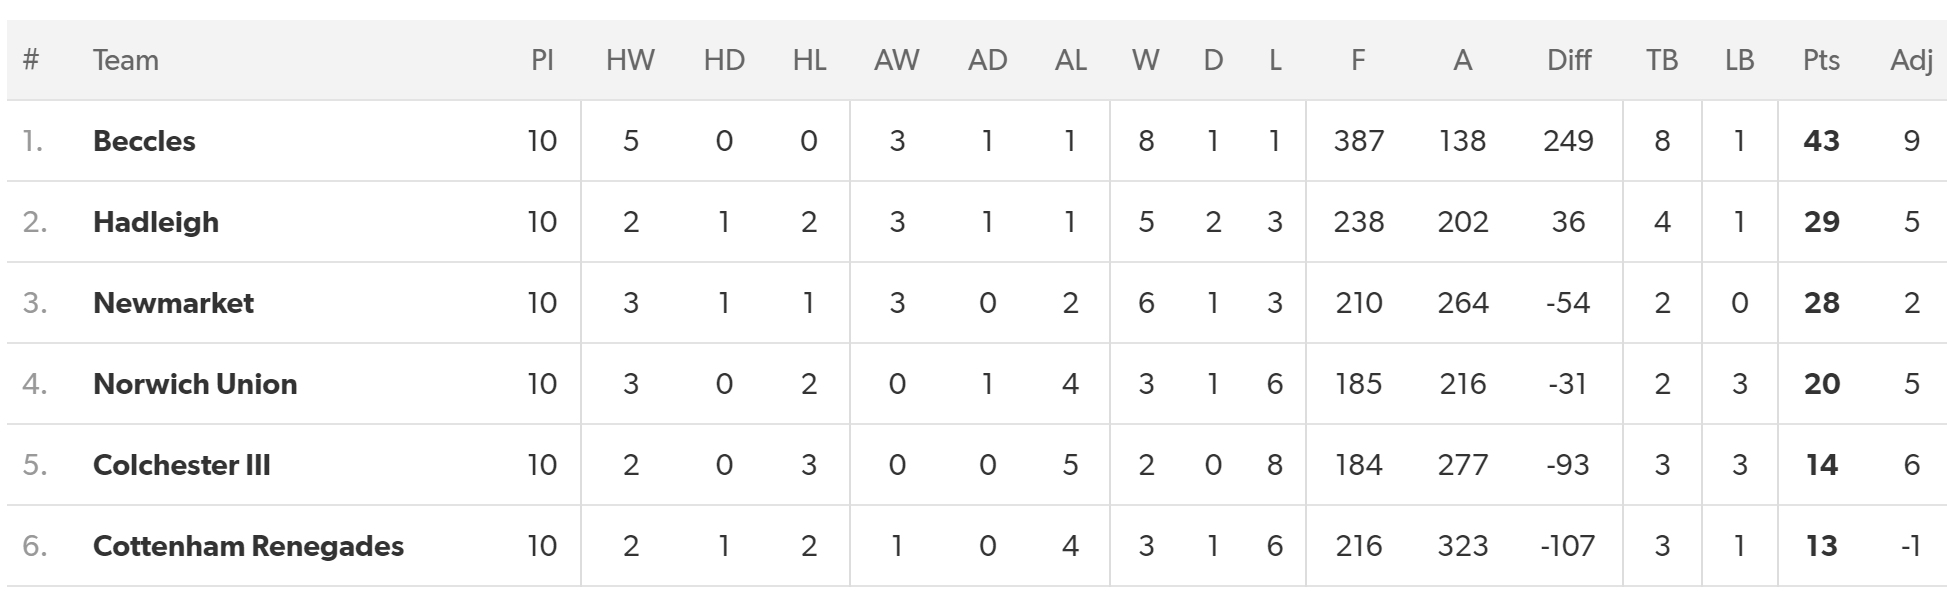Open the Colchester III team entry
Screen dimensions: 1947x602
[182, 465]
